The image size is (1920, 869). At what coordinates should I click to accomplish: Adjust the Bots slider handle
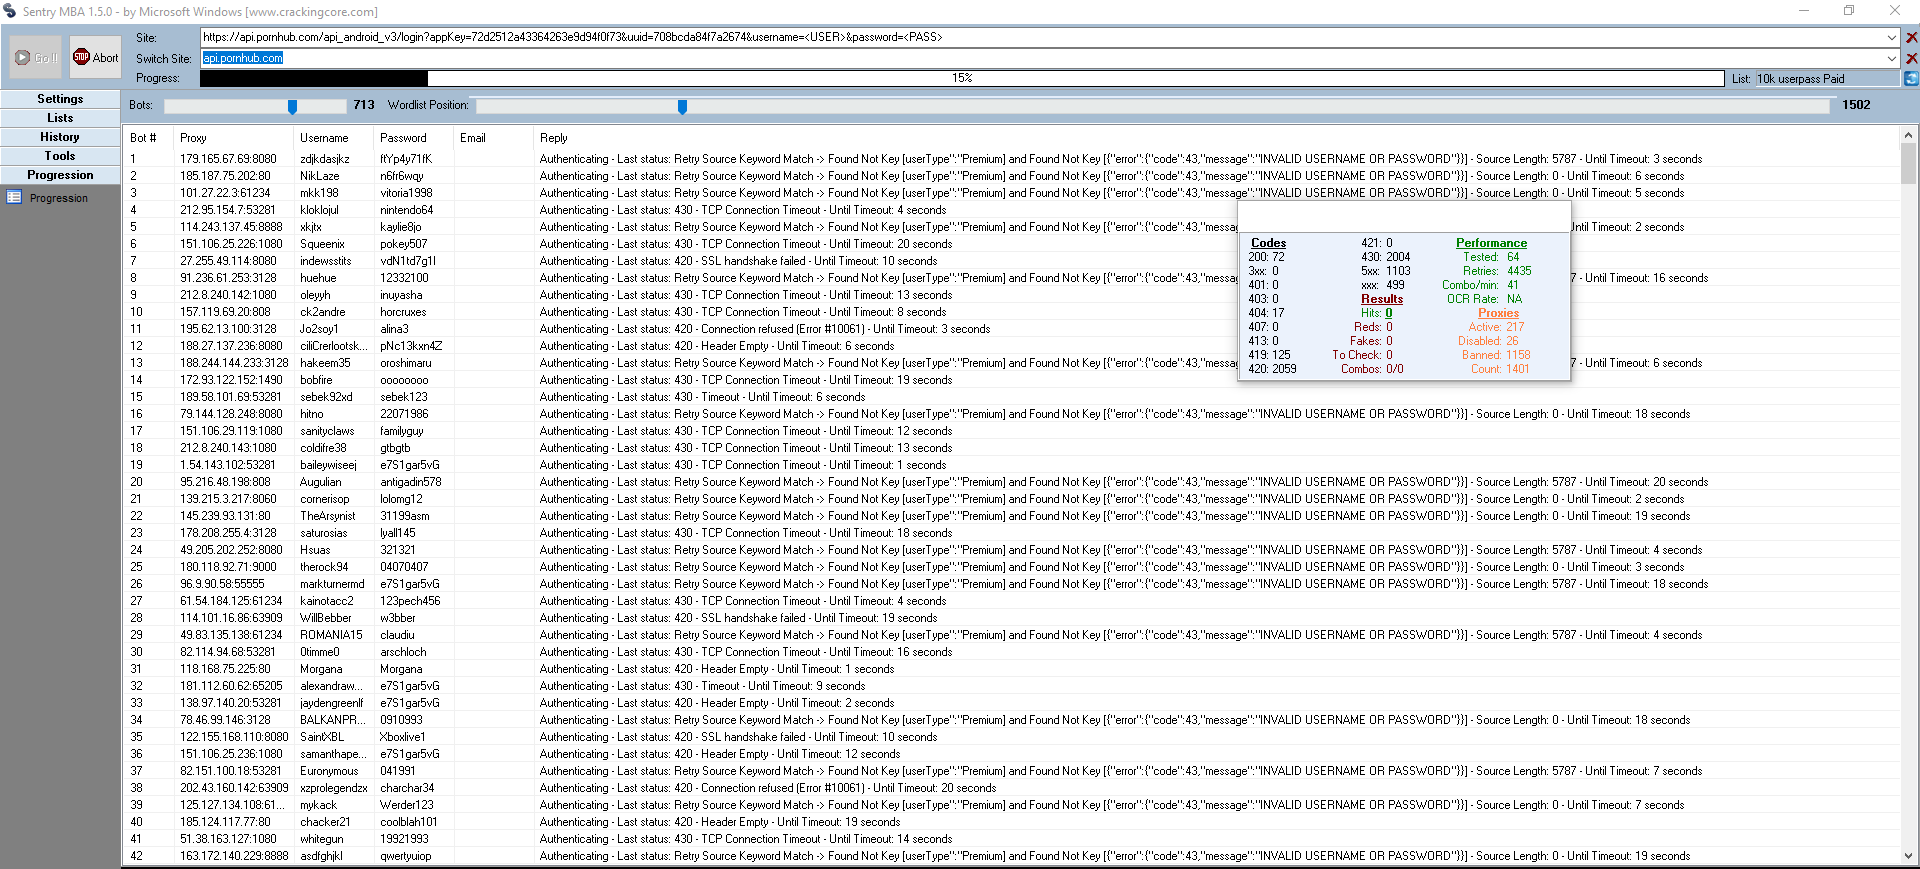(x=292, y=106)
